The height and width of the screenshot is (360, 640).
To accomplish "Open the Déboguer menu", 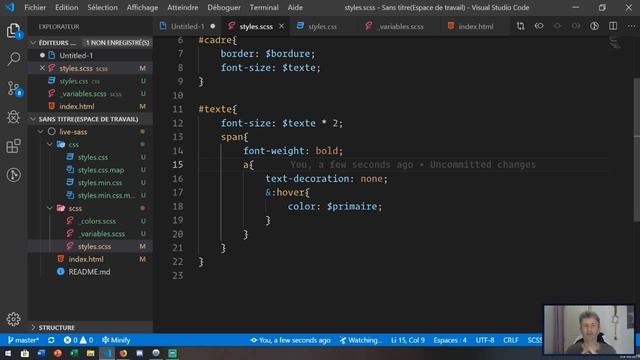I will 224,7.
